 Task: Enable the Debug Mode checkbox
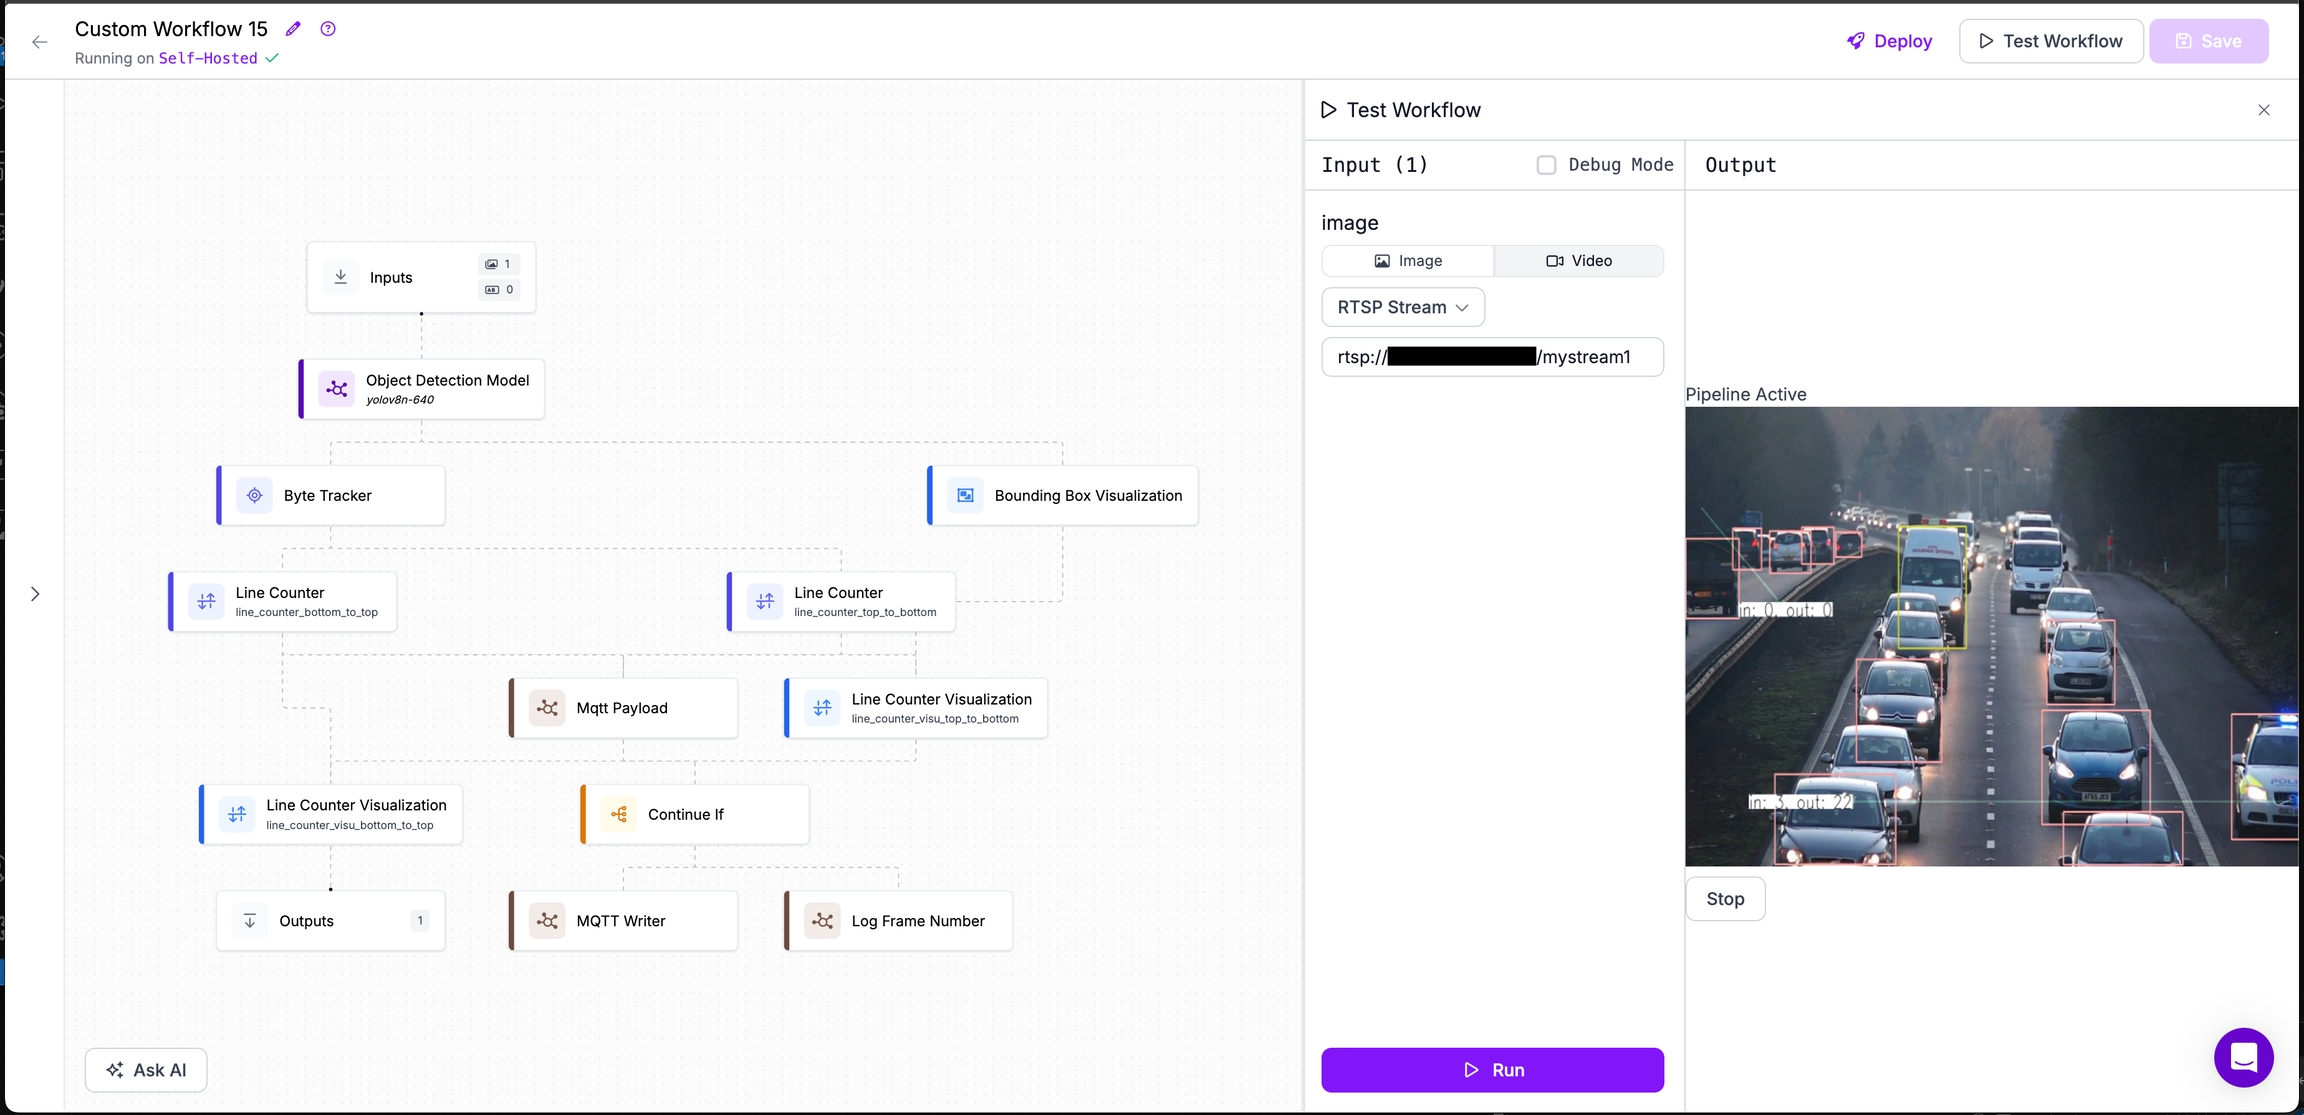[x=1546, y=165]
